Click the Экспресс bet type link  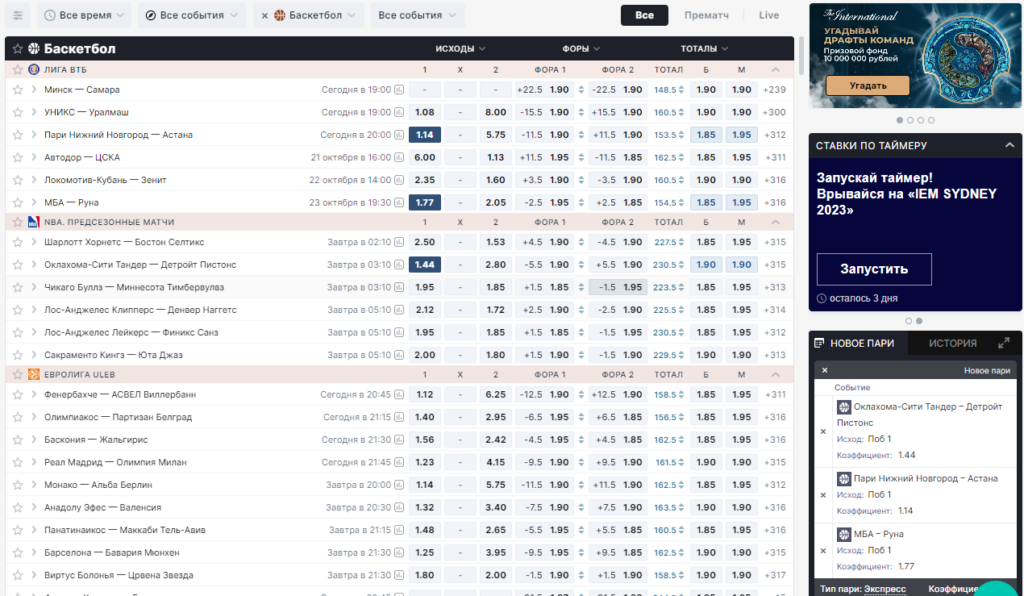click(884, 589)
